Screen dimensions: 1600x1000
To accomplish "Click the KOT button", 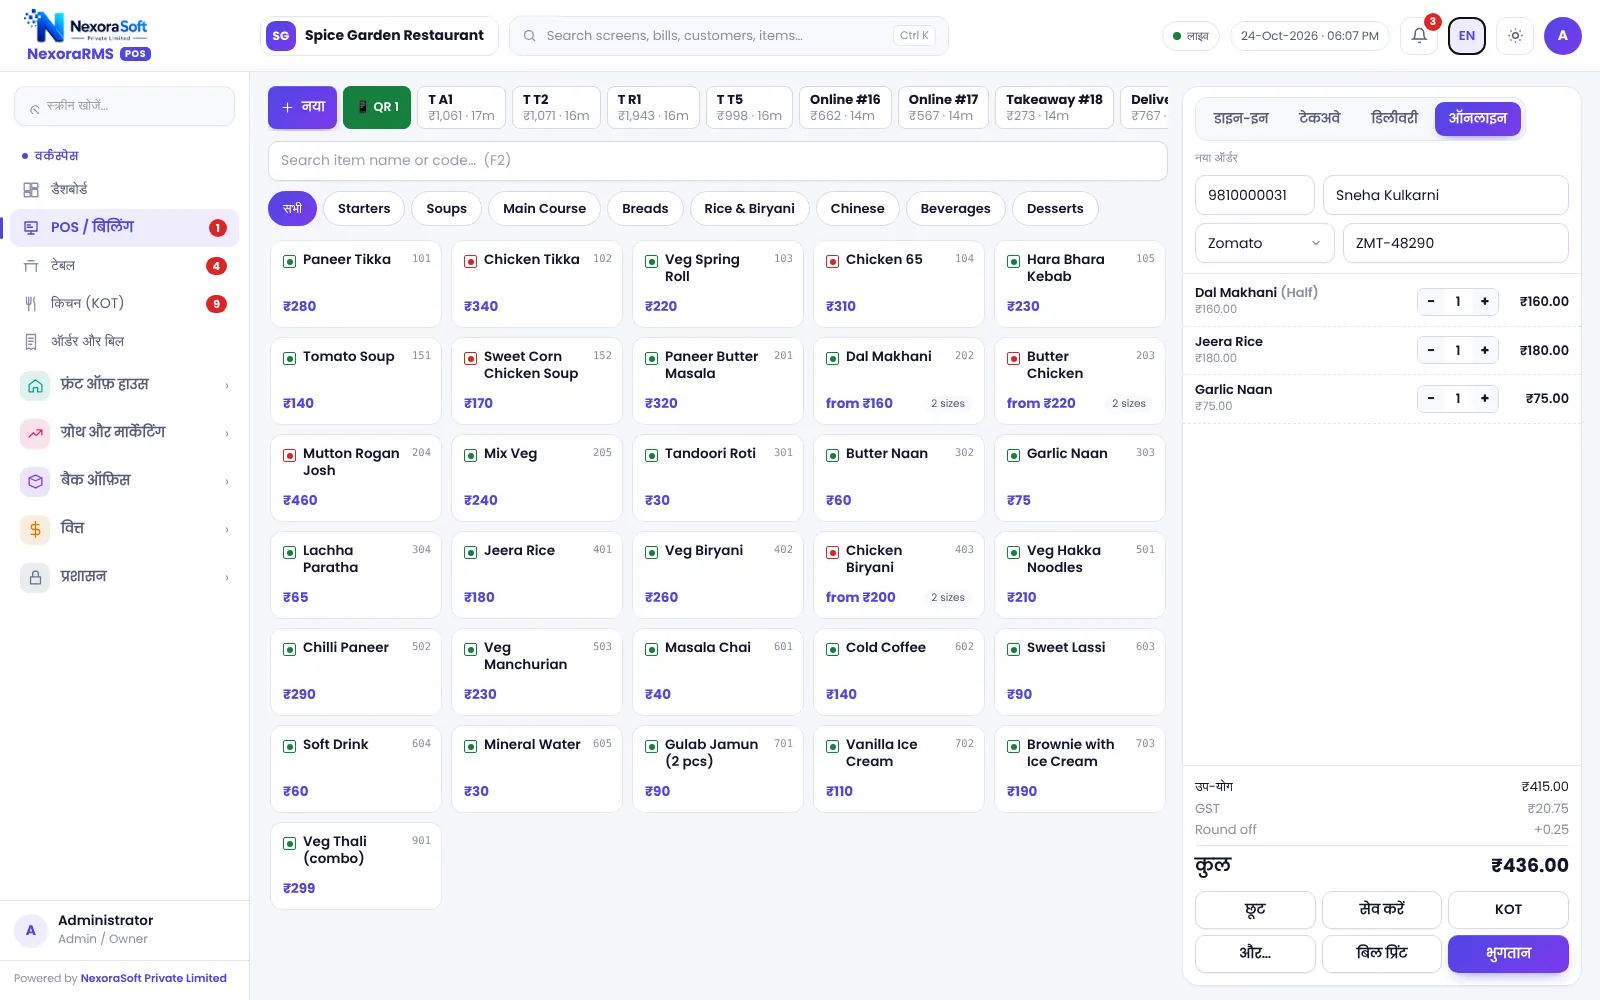I will tap(1508, 910).
